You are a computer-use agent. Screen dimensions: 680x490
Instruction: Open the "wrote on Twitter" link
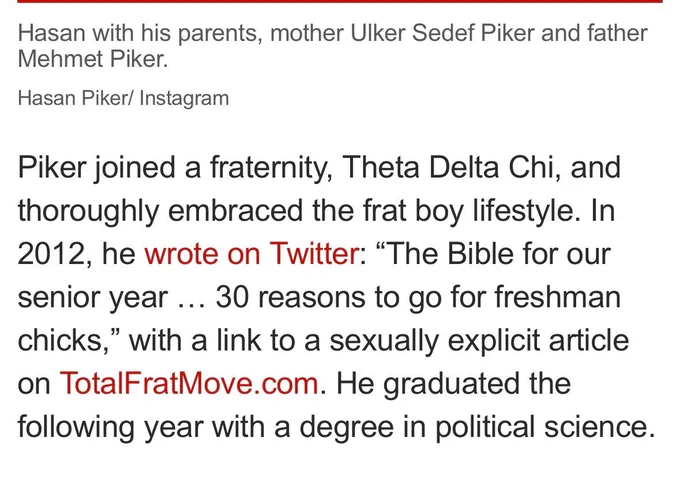click(x=251, y=254)
